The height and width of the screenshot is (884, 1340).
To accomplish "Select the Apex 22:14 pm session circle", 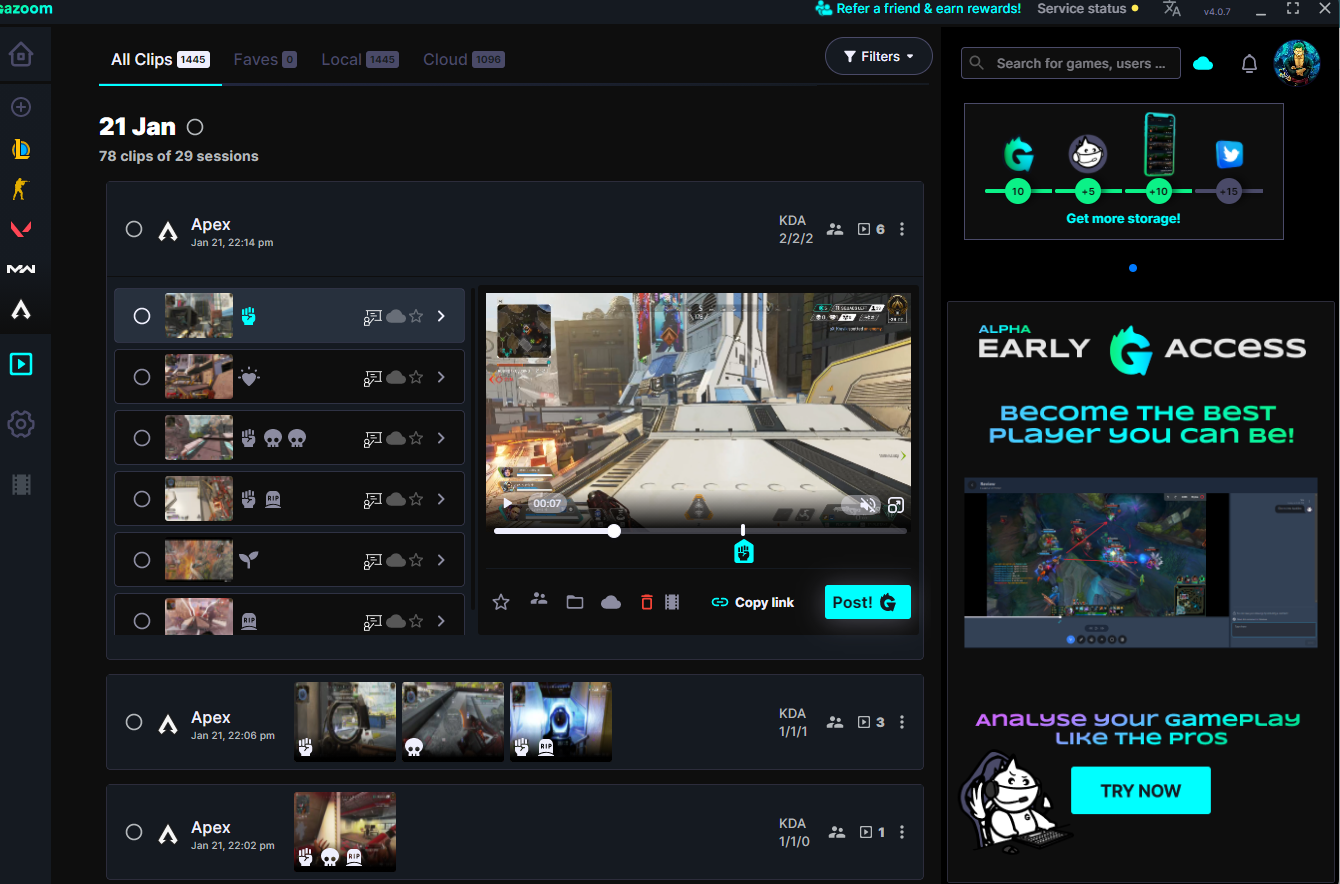I will click(134, 229).
